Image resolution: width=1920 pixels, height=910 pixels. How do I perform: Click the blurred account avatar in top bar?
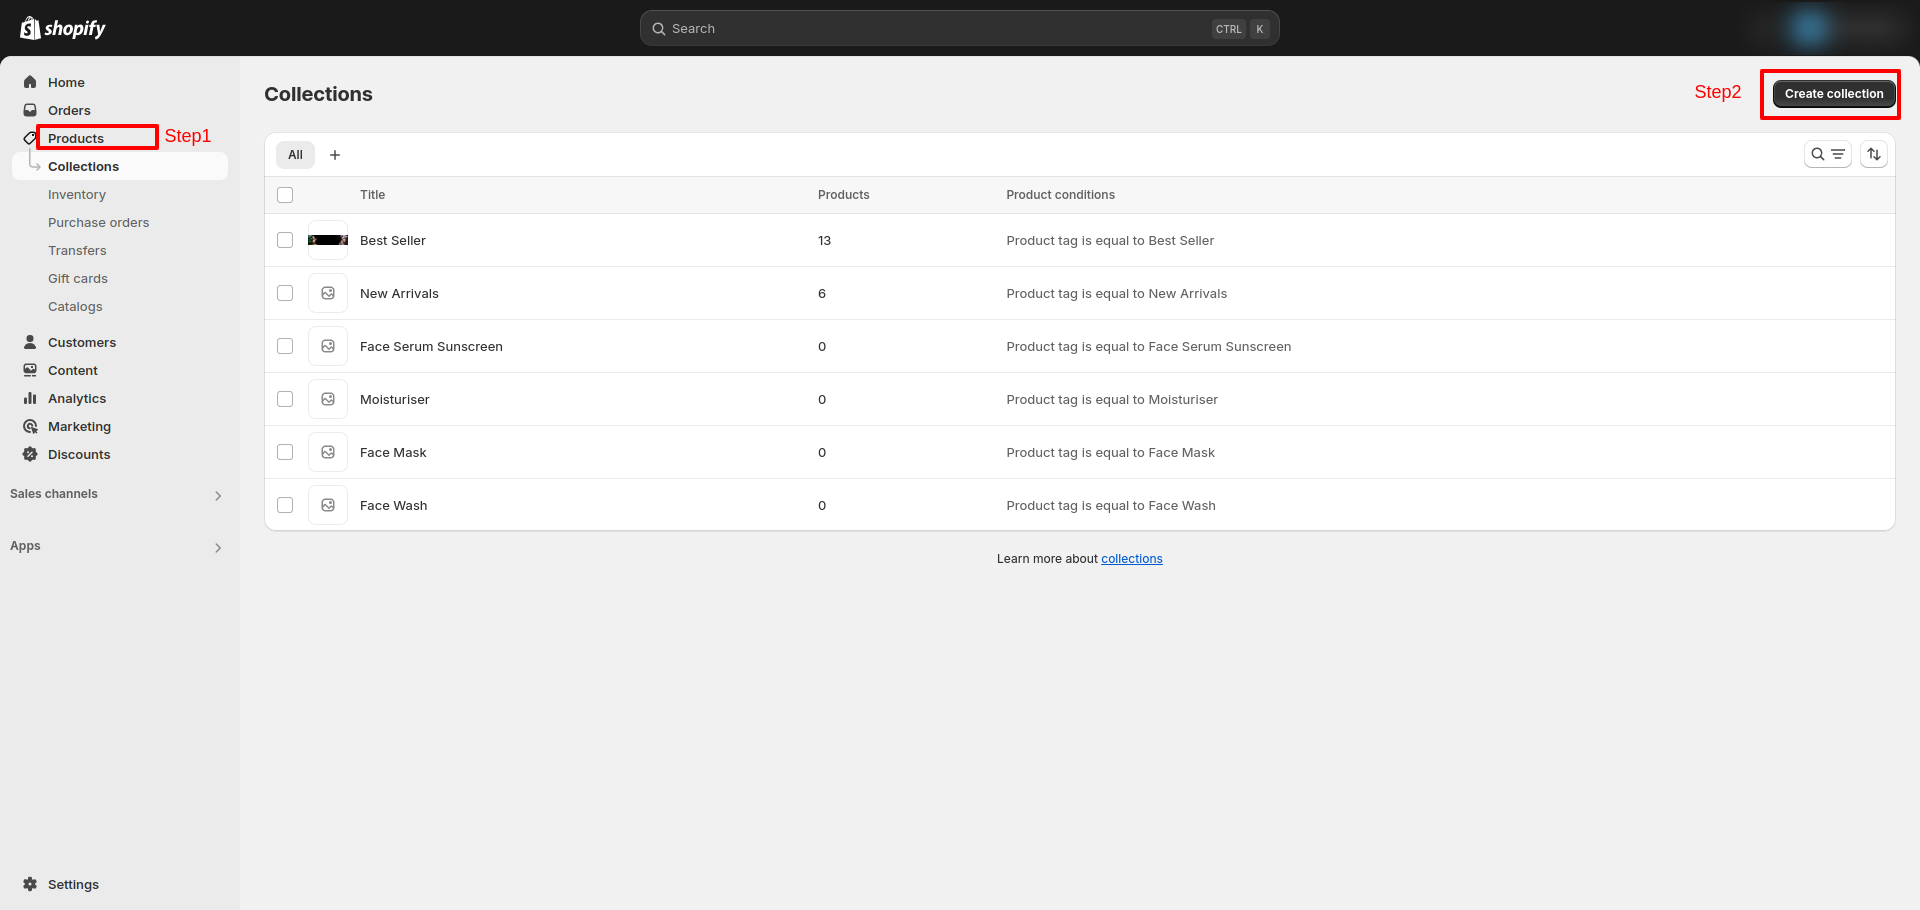(x=1810, y=28)
